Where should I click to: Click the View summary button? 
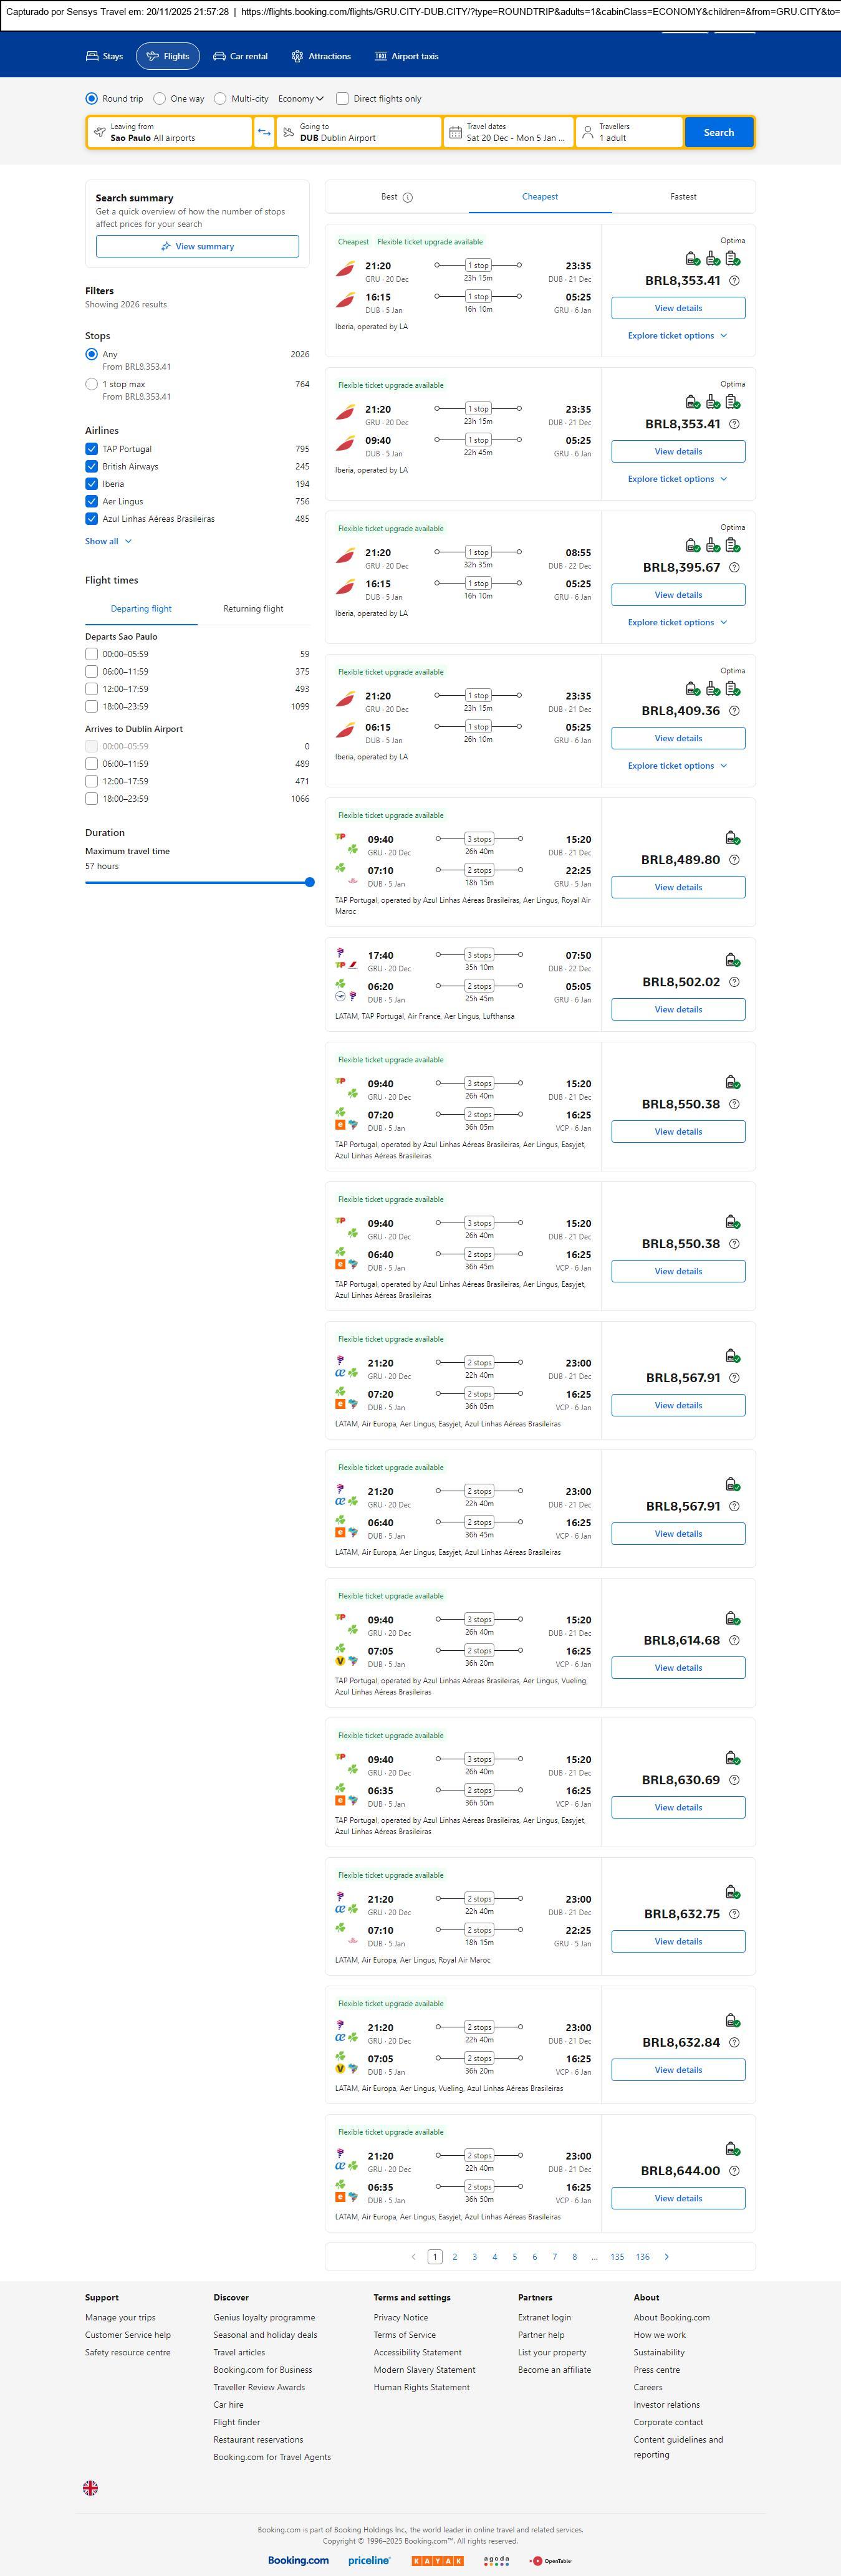(x=197, y=246)
